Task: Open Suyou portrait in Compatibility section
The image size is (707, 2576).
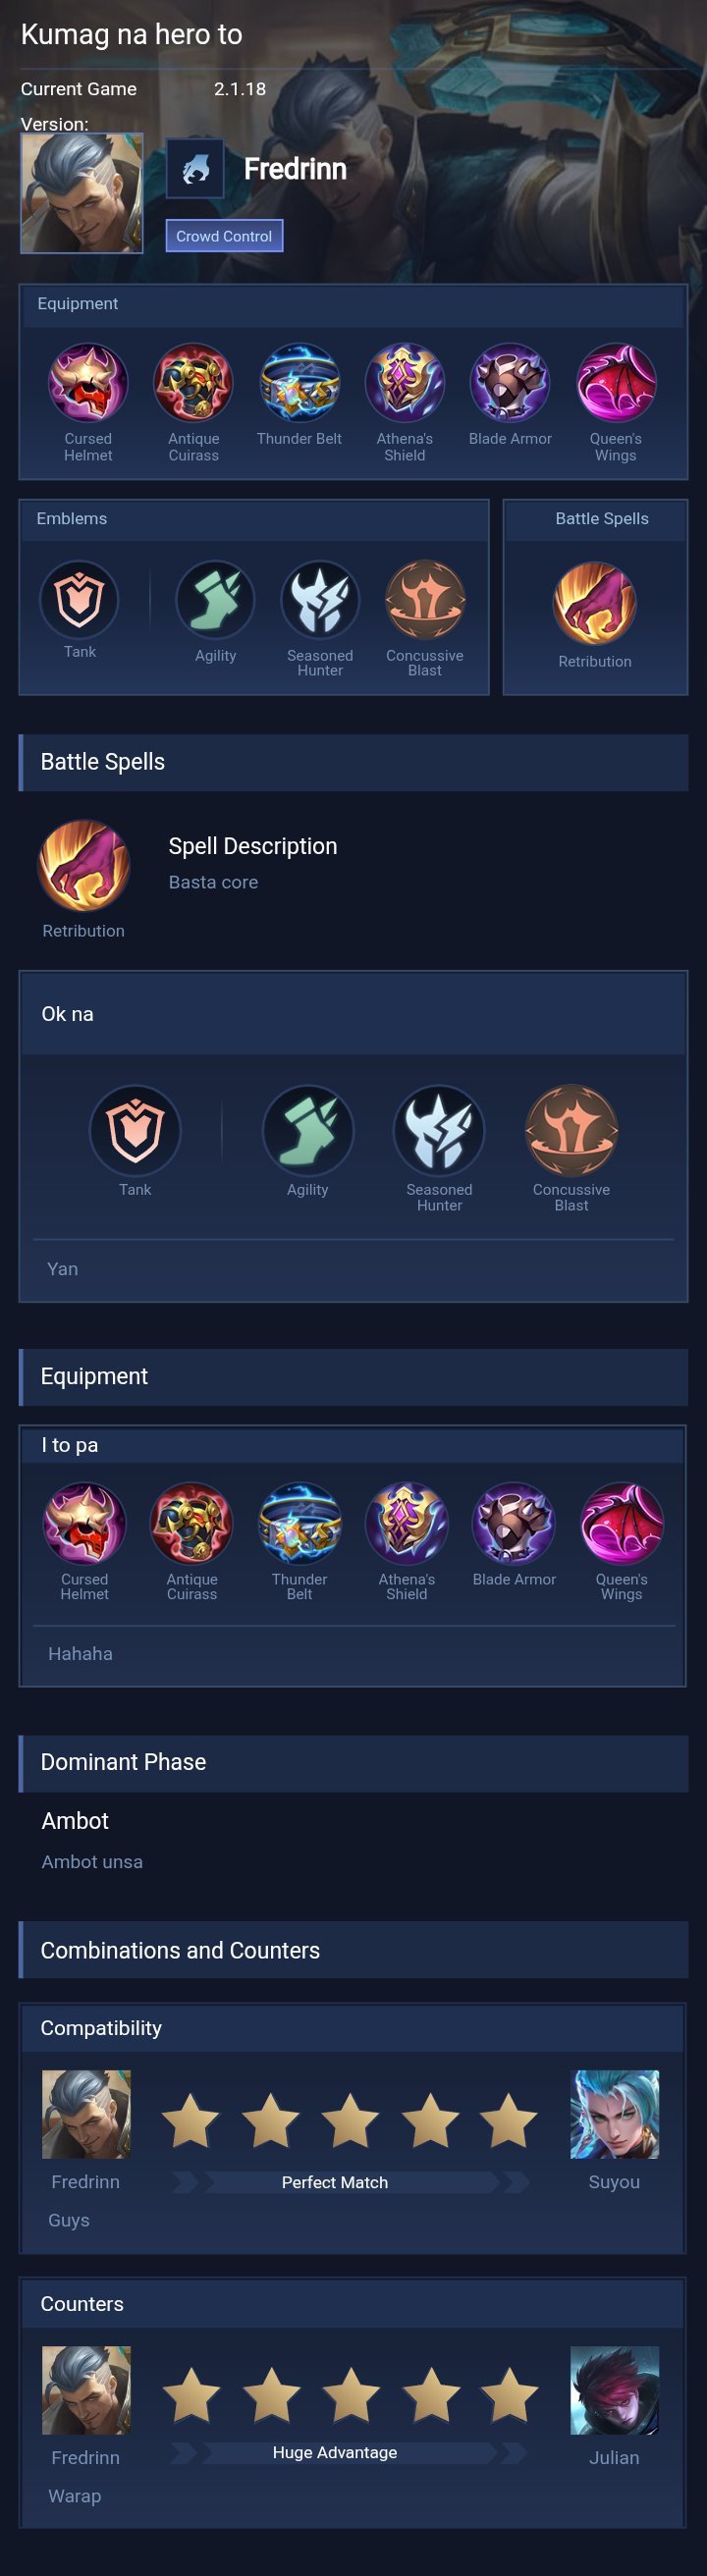Action: click(x=614, y=2114)
